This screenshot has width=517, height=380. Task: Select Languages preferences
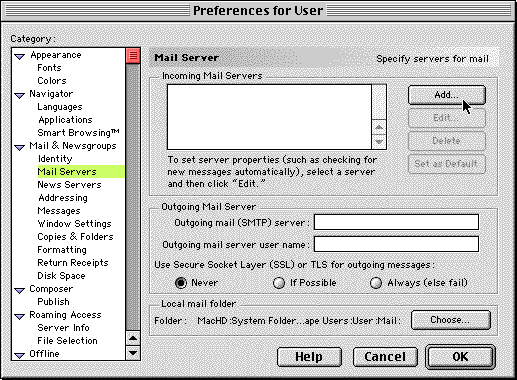60,107
